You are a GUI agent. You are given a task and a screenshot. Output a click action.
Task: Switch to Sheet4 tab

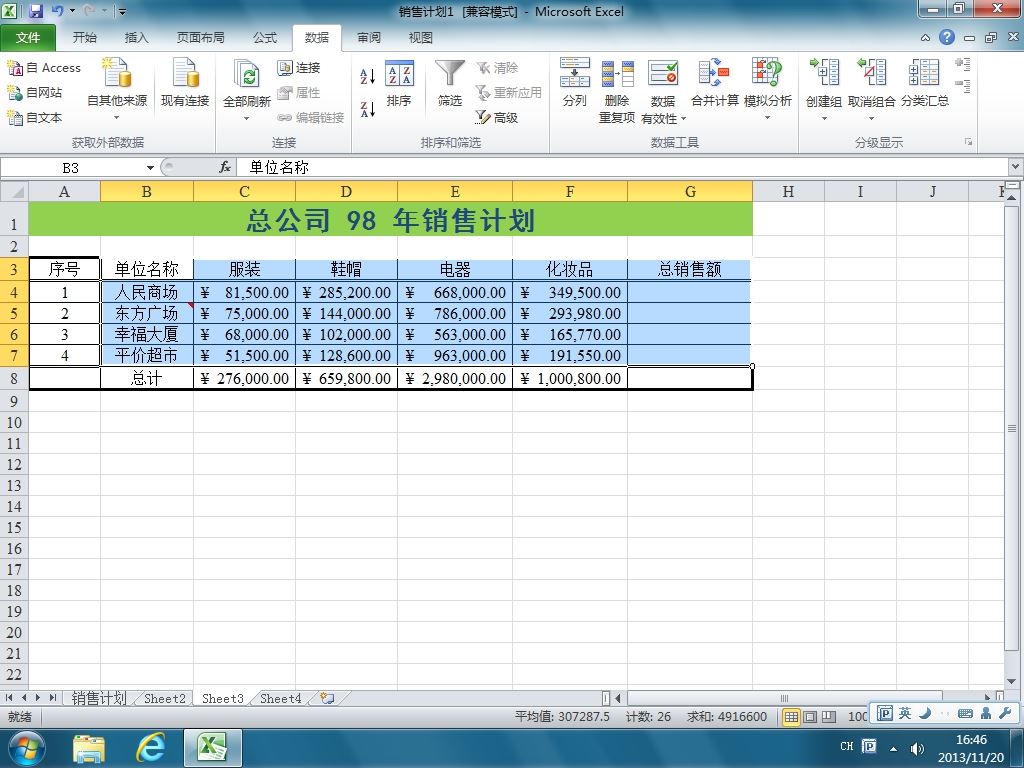pyautogui.click(x=281, y=698)
